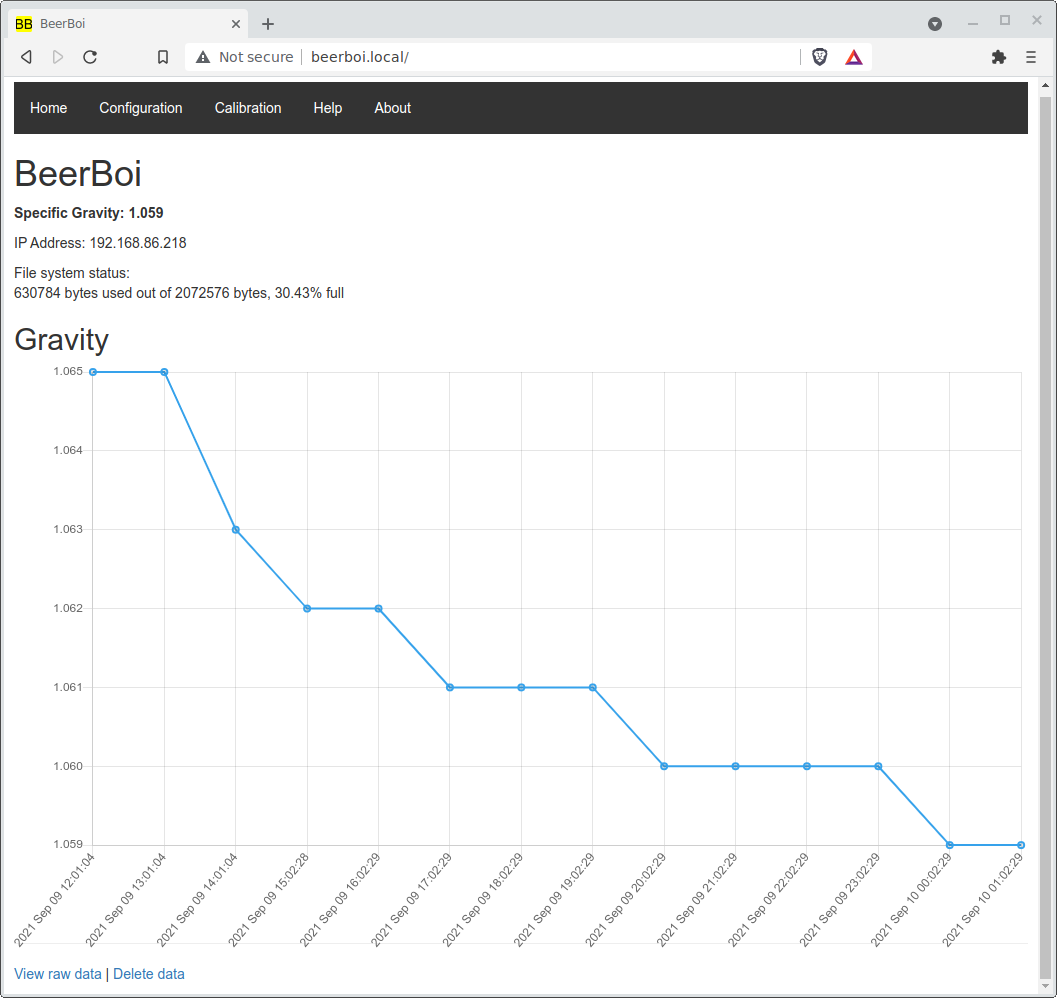This screenshot has height=998, width=1057.
Task: Click the Brave Rewards triangle icon
Action: [853, 57]
